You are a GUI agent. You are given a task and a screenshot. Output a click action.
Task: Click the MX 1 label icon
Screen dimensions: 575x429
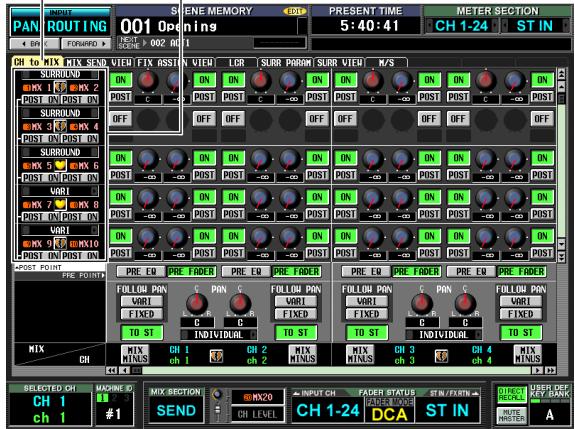[27, 88]
